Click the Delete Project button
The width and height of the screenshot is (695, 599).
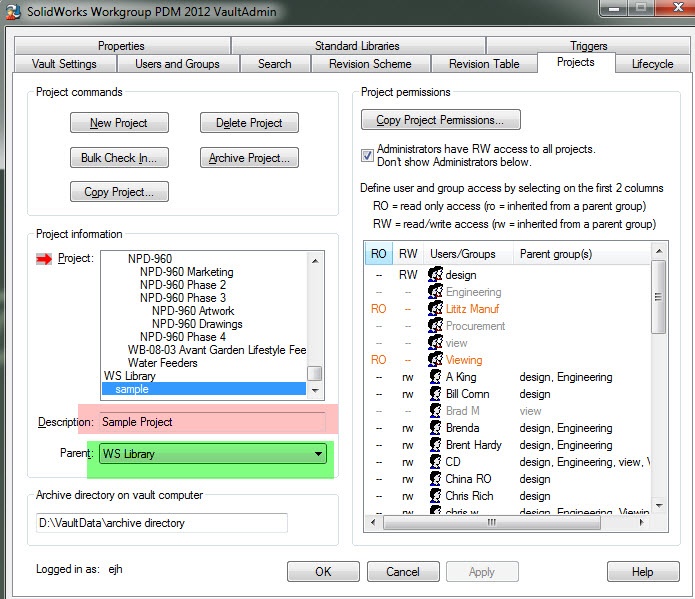pyautogui.click(x=249, y=123)
